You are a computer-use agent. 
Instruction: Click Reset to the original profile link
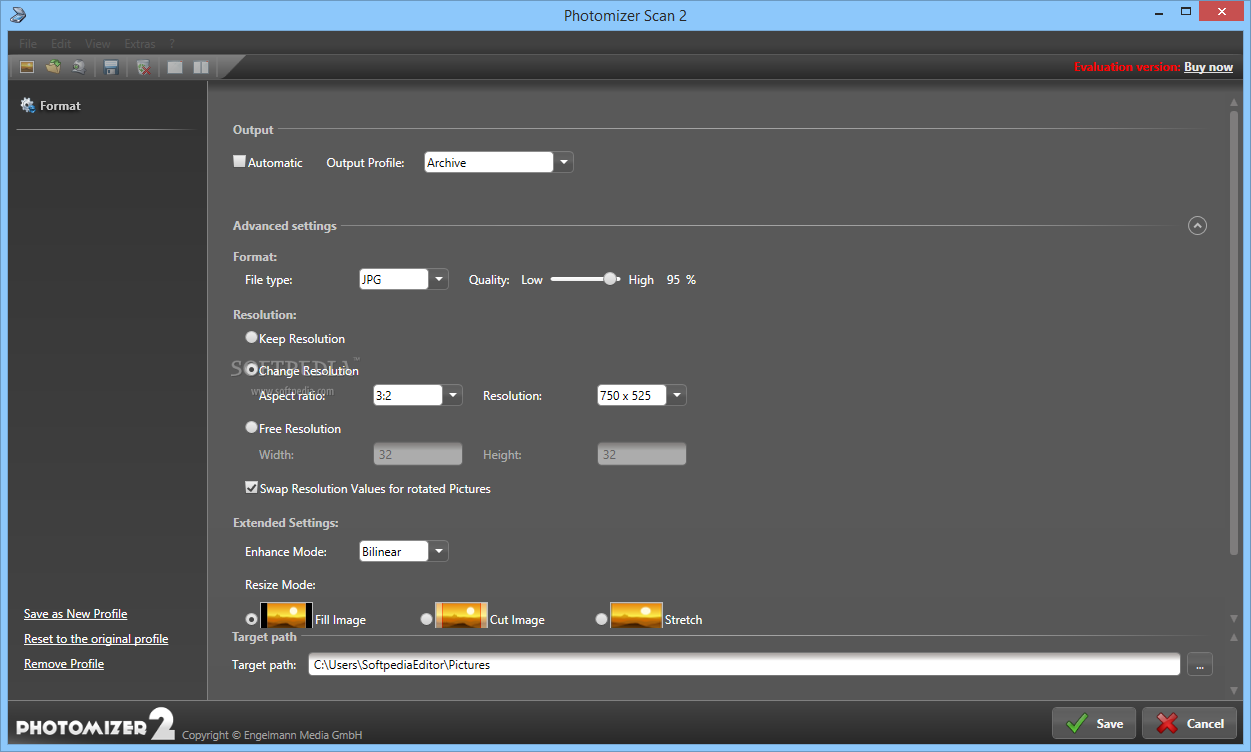[96, 639]
